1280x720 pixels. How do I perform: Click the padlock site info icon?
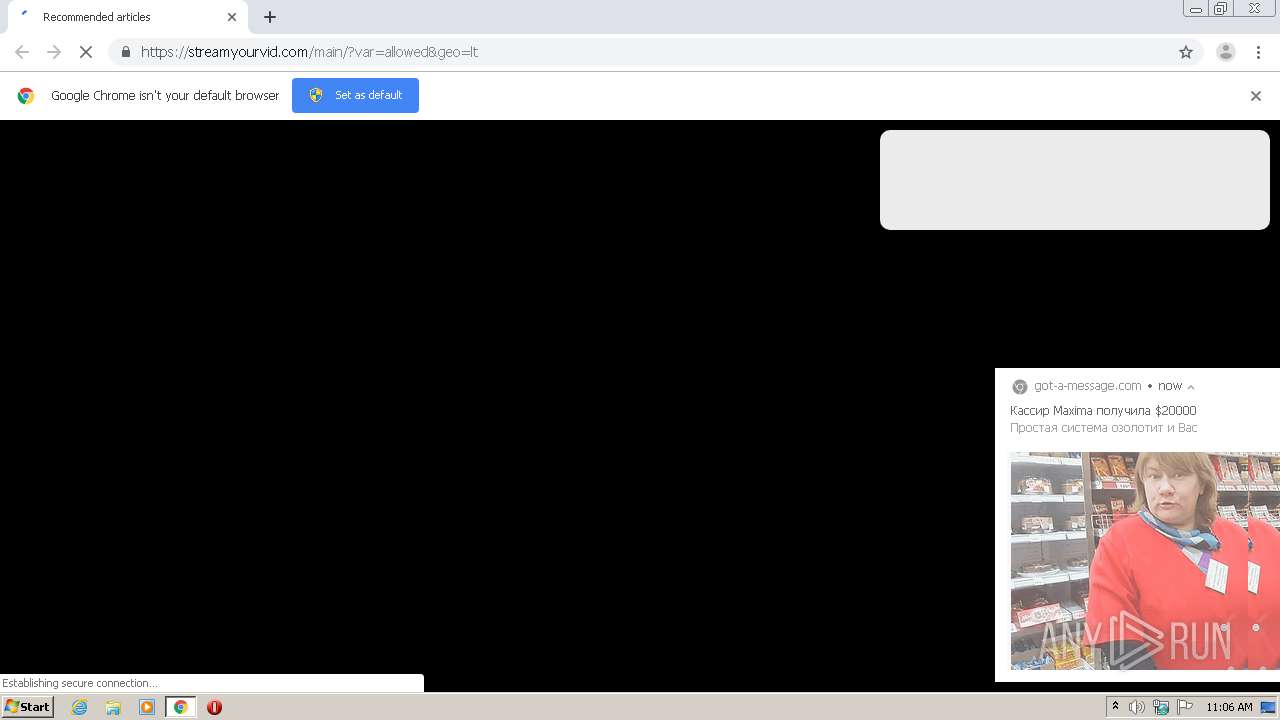coord(125,52)
